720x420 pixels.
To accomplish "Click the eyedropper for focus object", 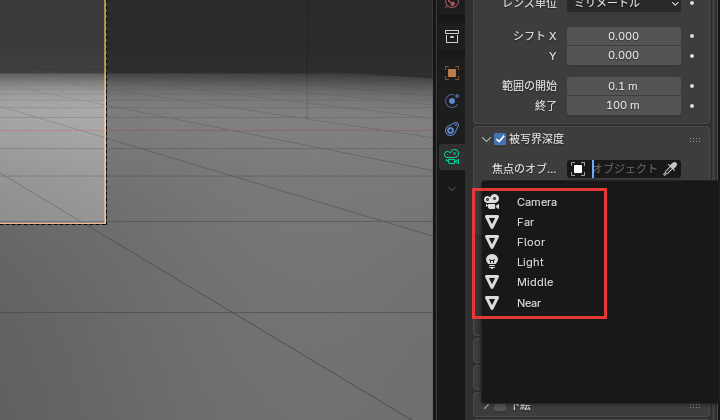I will pos(670,169).
